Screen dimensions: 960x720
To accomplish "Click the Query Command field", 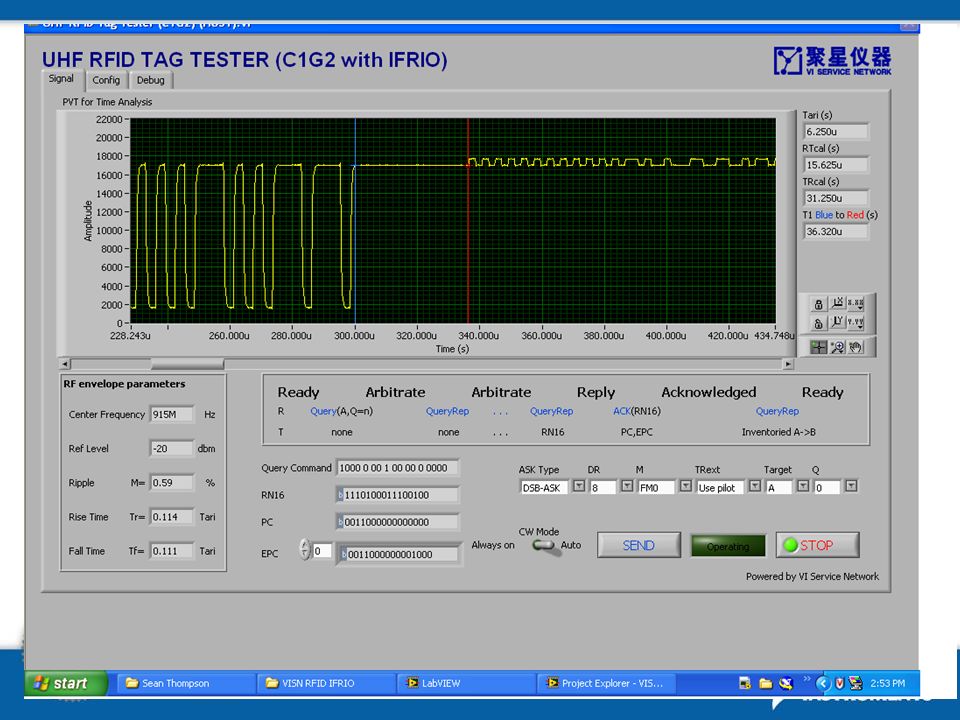I will (397, 468).
